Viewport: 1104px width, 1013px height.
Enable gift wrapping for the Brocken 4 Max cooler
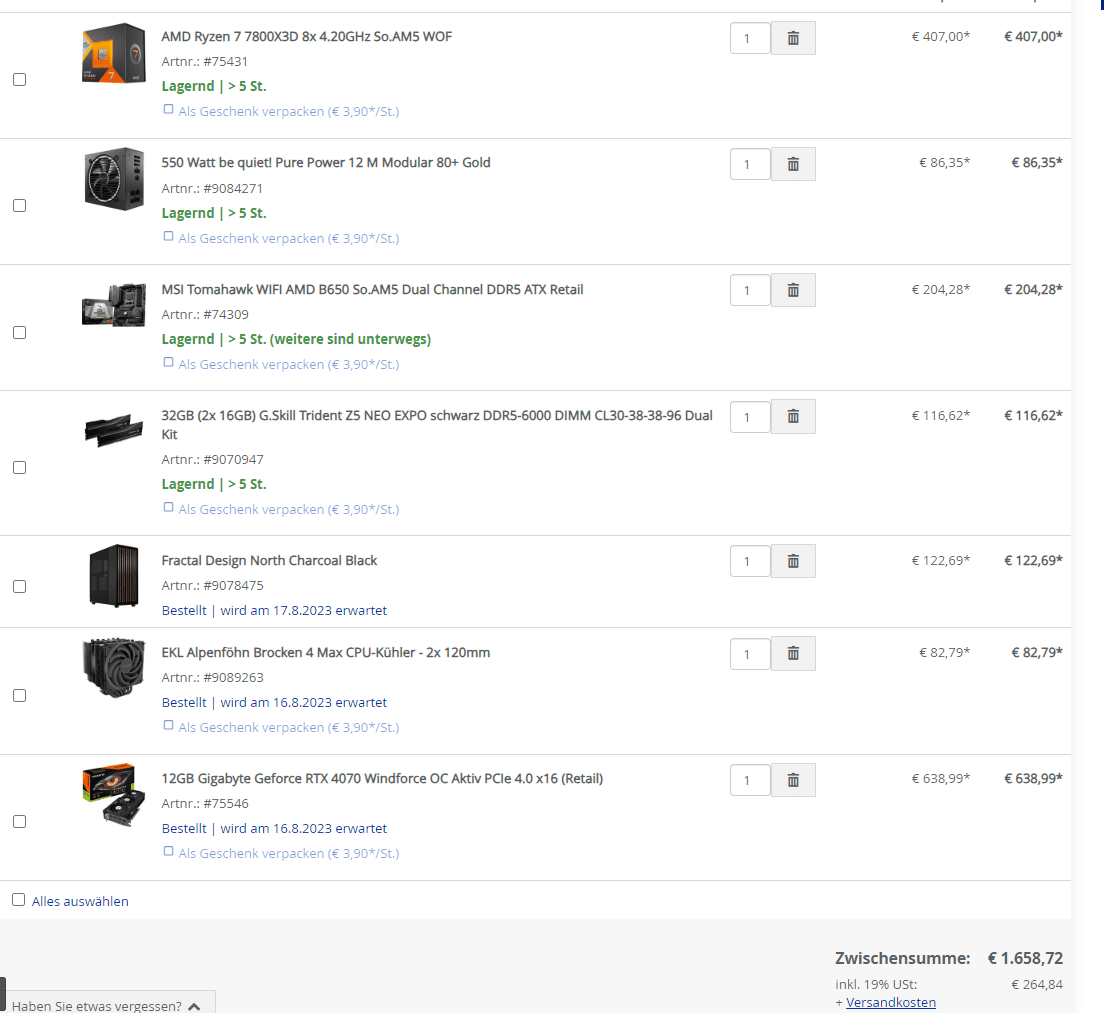168,725
